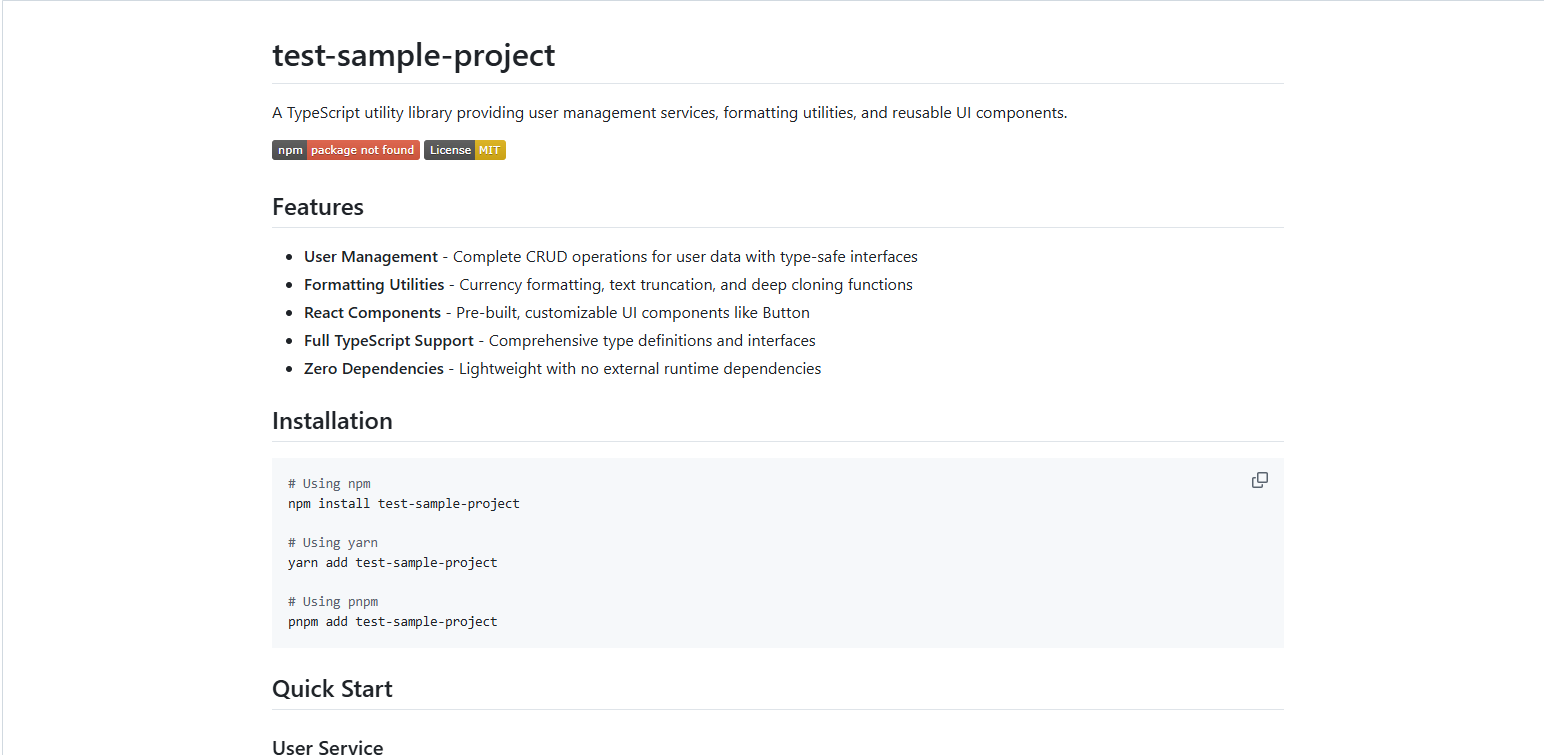This screenshot has width=1544, height=755.
Task: Click the License MIT badge
Action: 464,150
